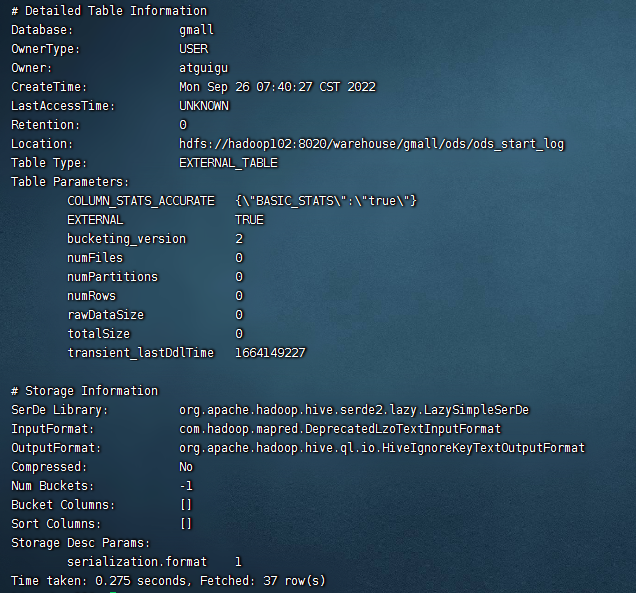The height and width of the screenshot is (593, 636).
Task: Click the OwnerType value USER
Action: pyautogui.click(x=193, y=49)
